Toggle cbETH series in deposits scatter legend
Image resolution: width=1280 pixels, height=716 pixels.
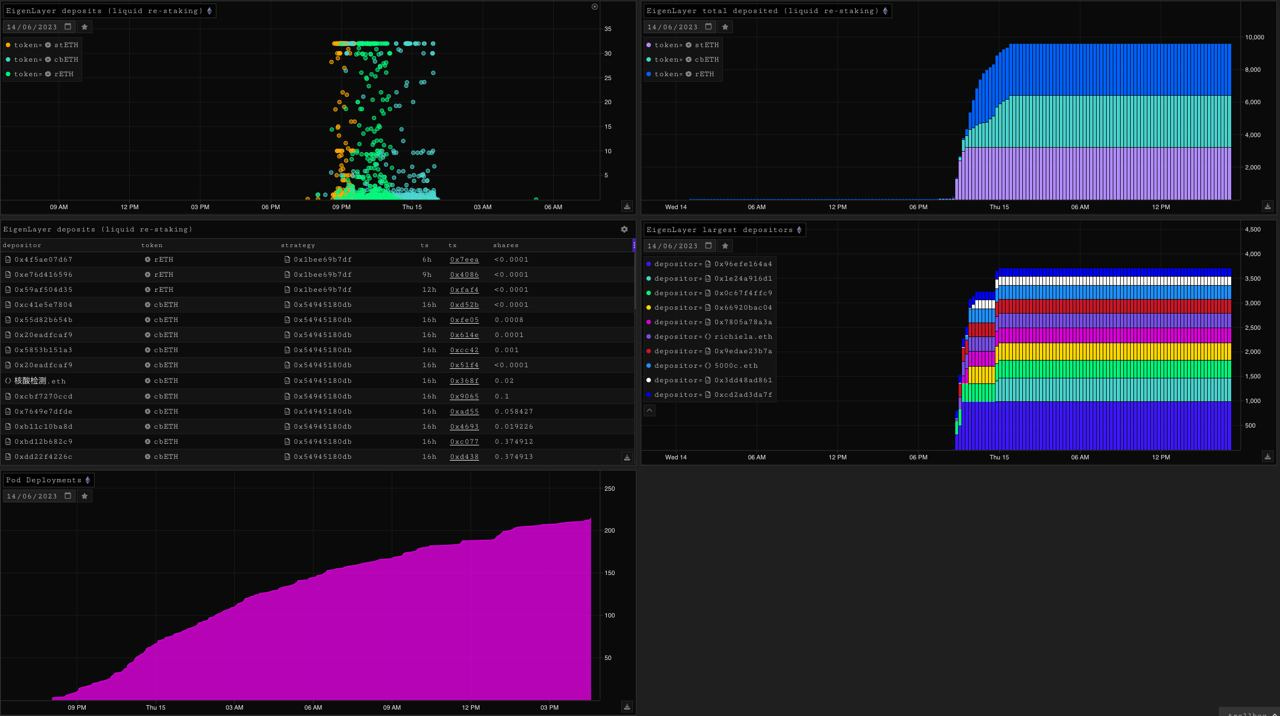coord(42,60)
